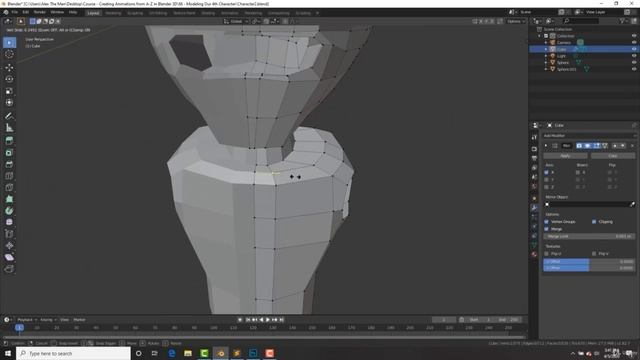This screenshot has width=640, height=360.
Task: Click the modifier Copy button
Action: 613,156
